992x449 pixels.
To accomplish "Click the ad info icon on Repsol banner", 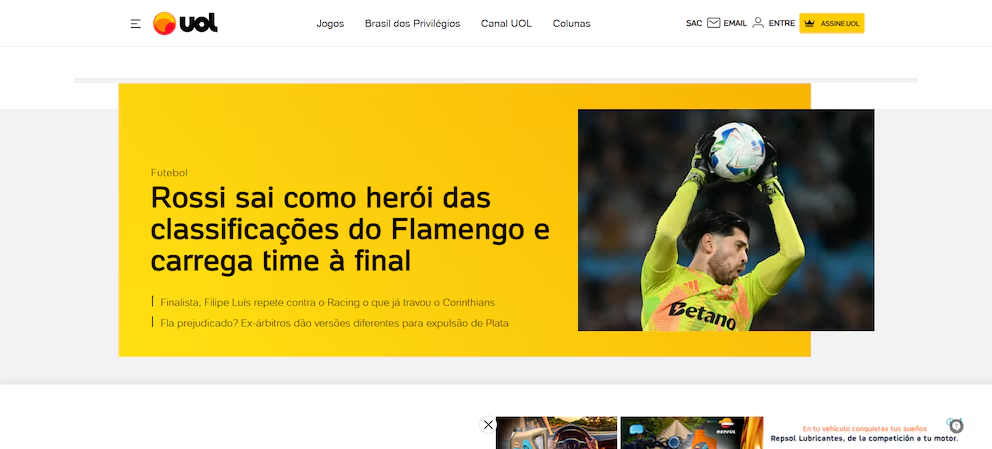I will [956, 426].
